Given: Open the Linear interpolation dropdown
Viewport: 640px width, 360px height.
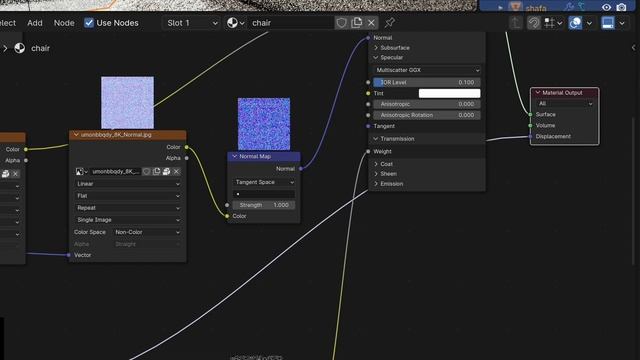Looking at the screenshot, I should 128,184.
